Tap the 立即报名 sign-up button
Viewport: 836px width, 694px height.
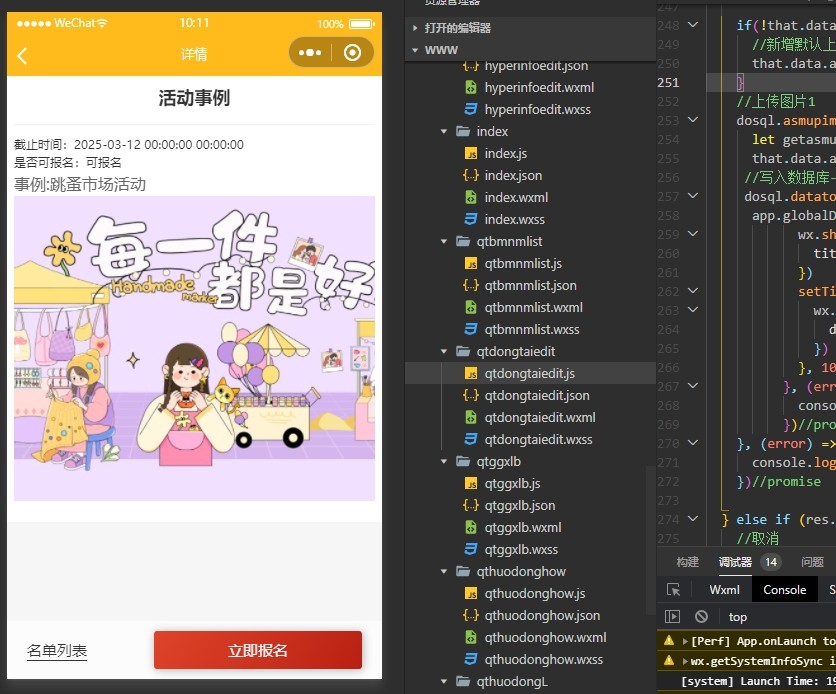258,650
